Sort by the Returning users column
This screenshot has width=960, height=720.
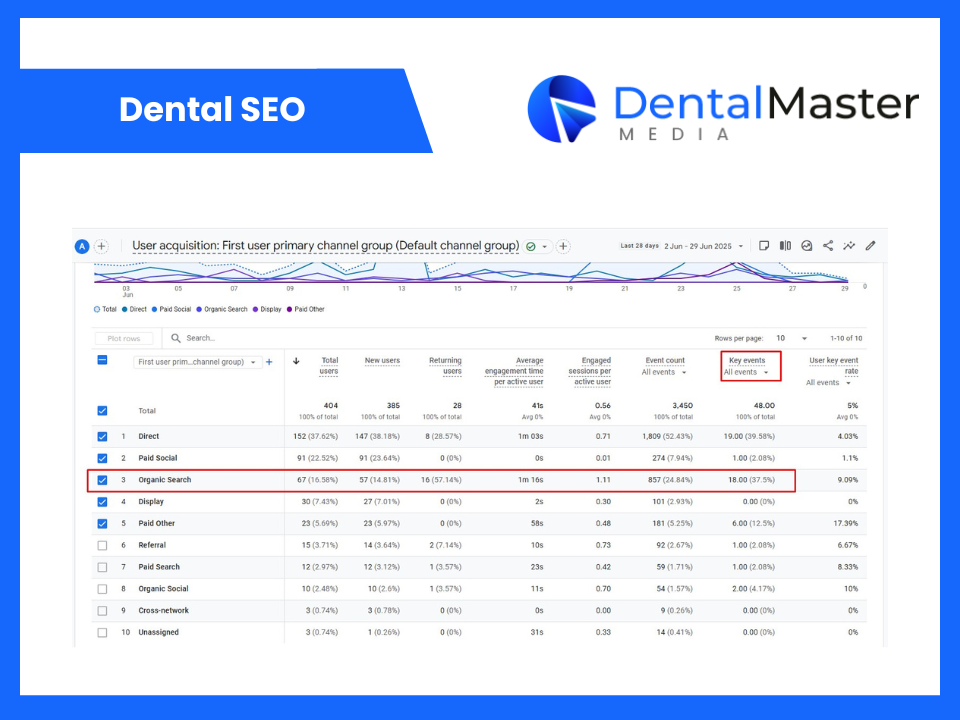pos(445,366)
